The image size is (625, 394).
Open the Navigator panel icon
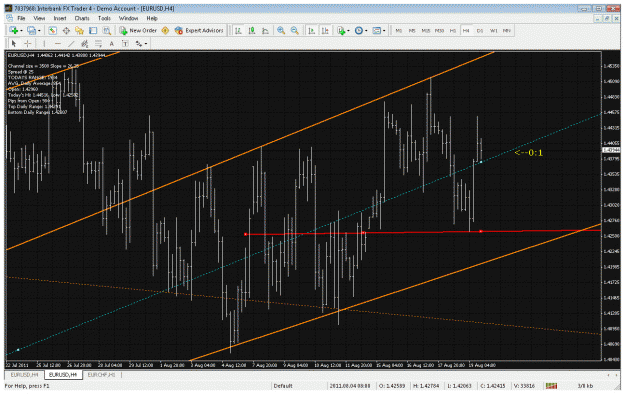coord(79,31)
